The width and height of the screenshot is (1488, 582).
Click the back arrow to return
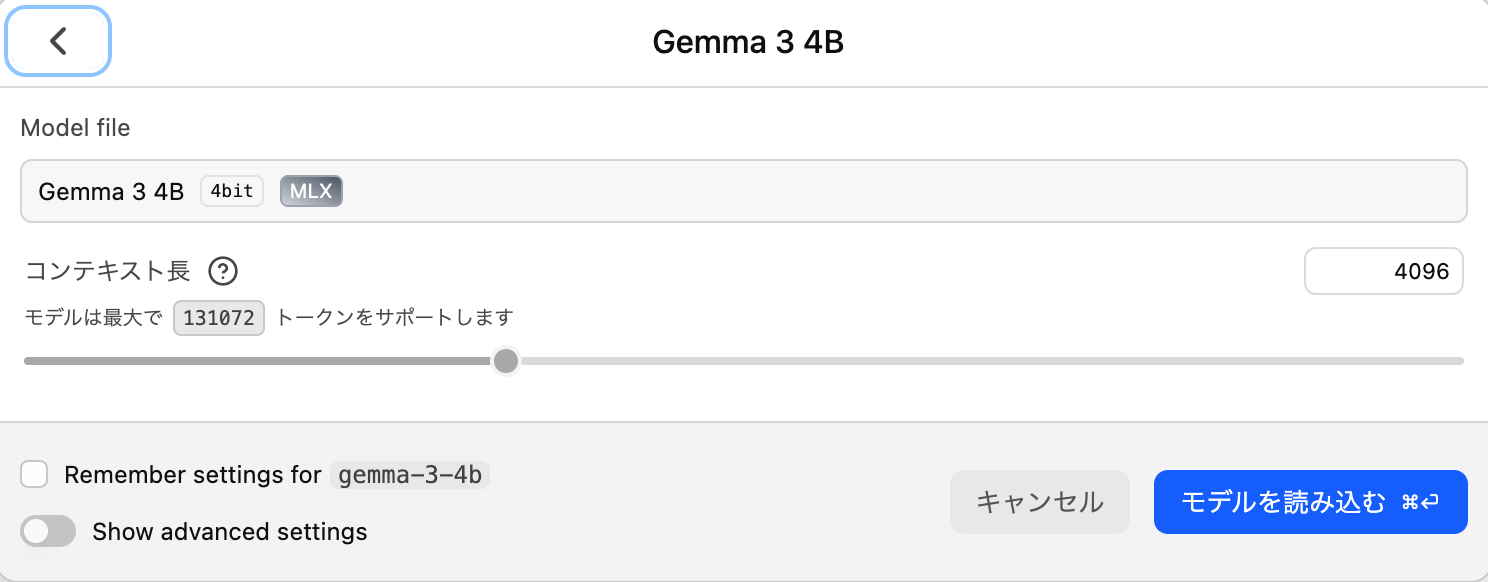[x=57, y=41]
